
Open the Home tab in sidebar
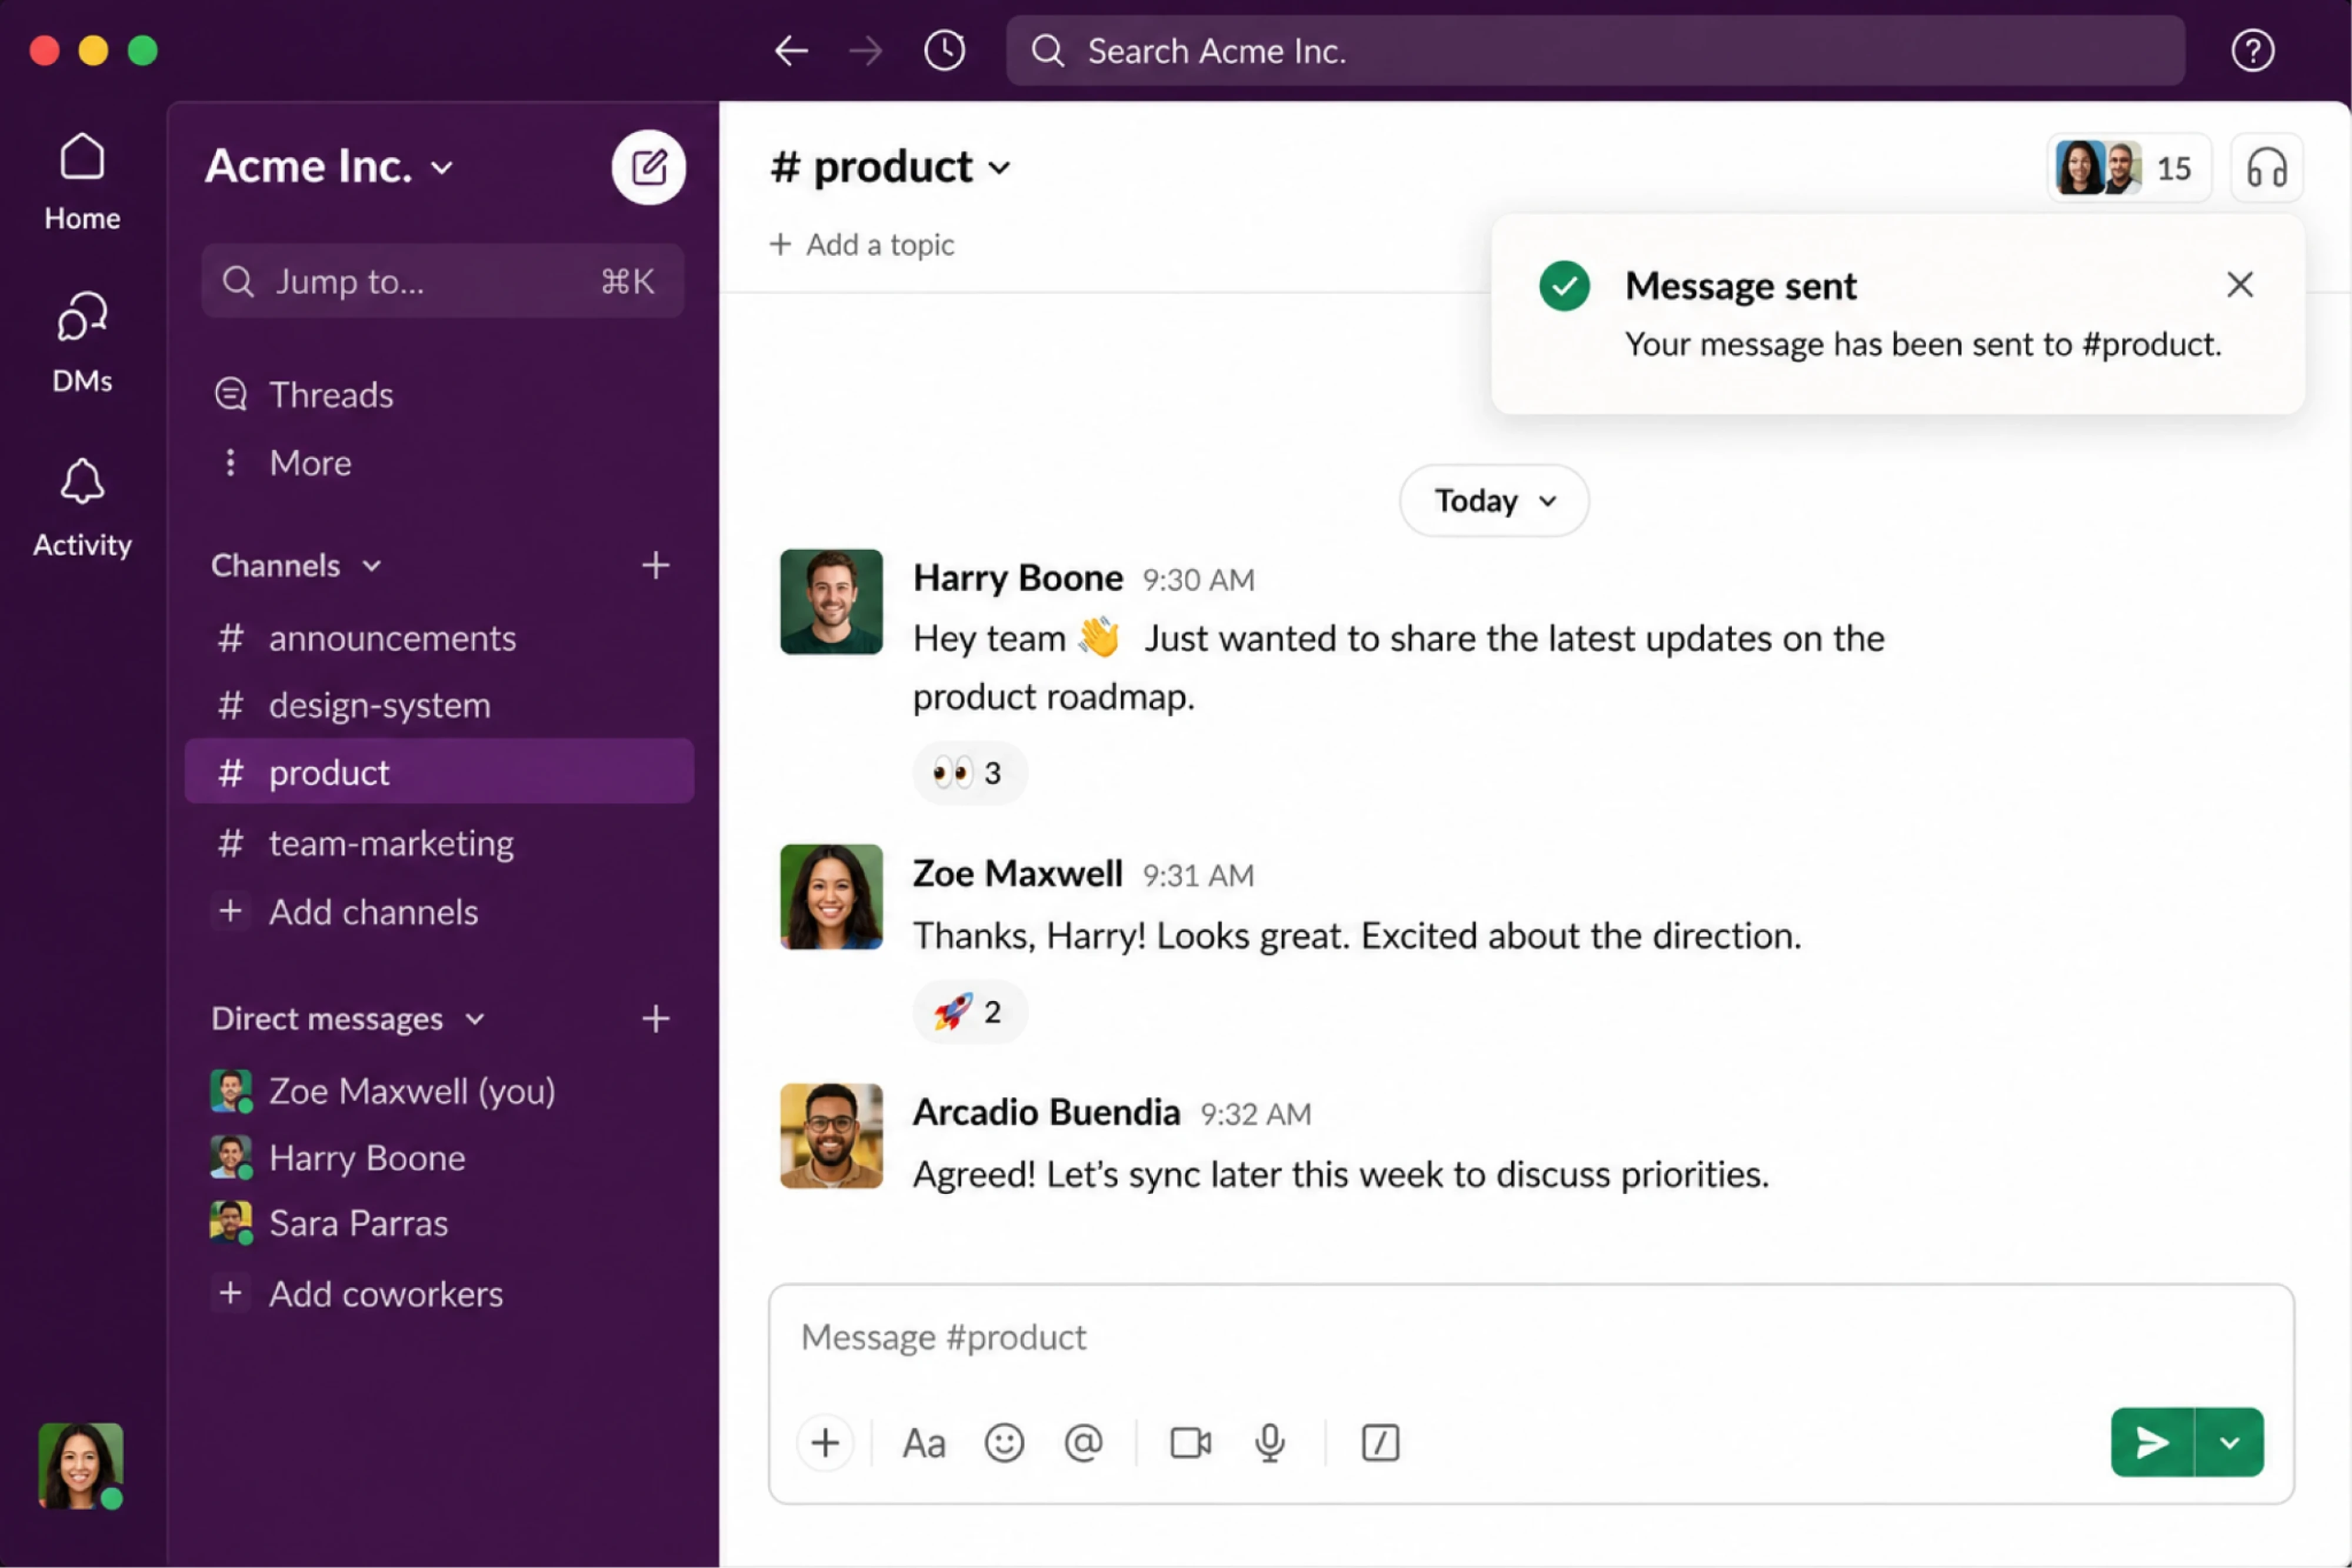[x=82, y=183]
